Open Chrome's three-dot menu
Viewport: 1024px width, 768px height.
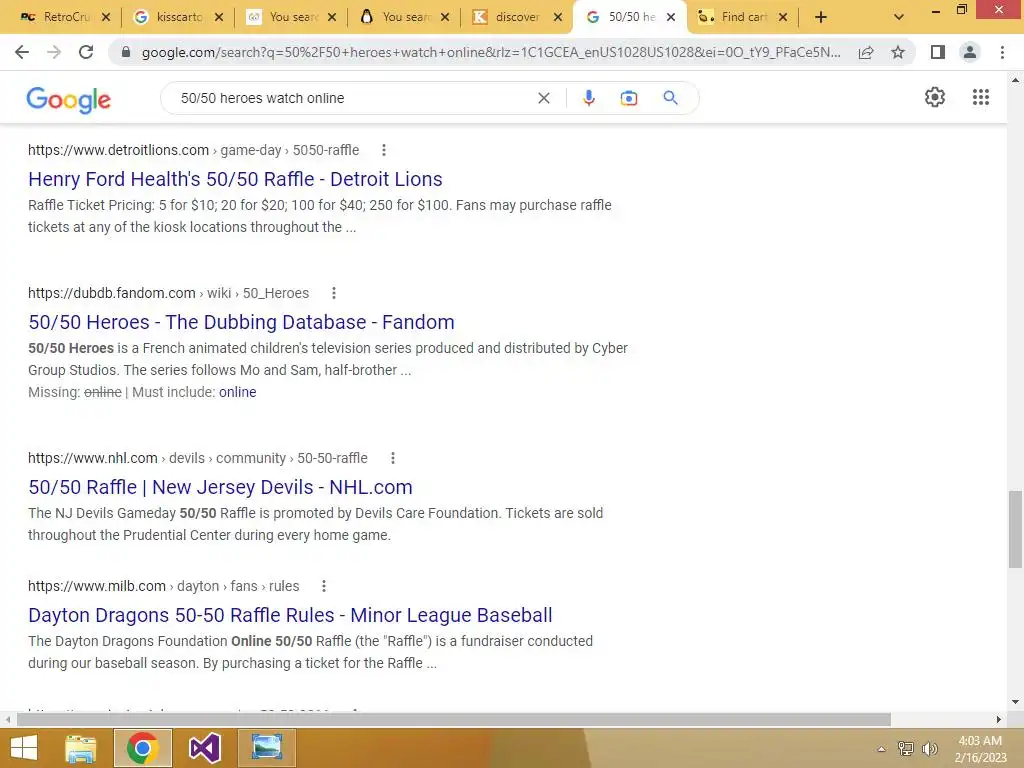[1002, 52]
